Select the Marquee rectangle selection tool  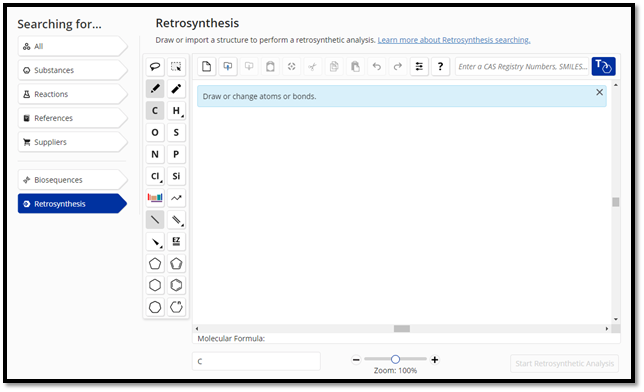[x=176, y=67]
